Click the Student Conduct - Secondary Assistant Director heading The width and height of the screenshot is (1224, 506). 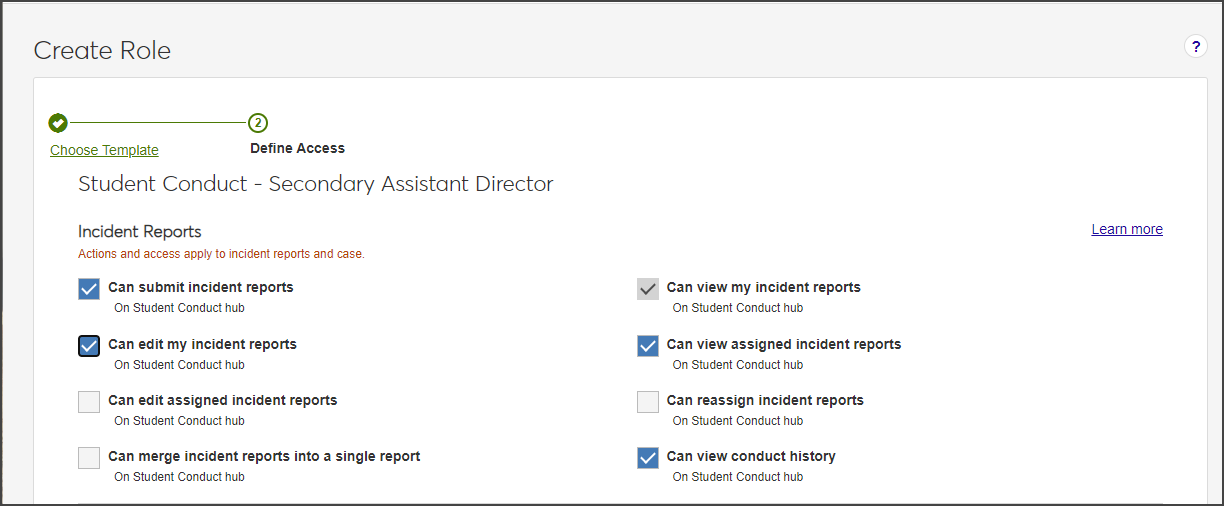point(315,184)
